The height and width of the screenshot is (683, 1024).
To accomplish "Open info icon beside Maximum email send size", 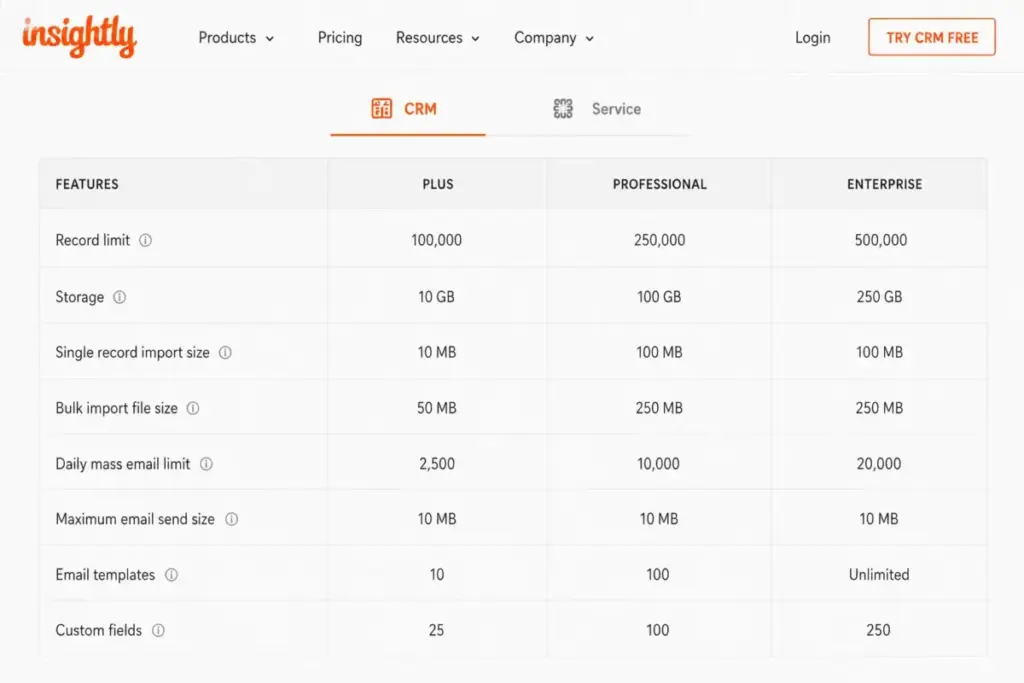I will pos(232,519).
